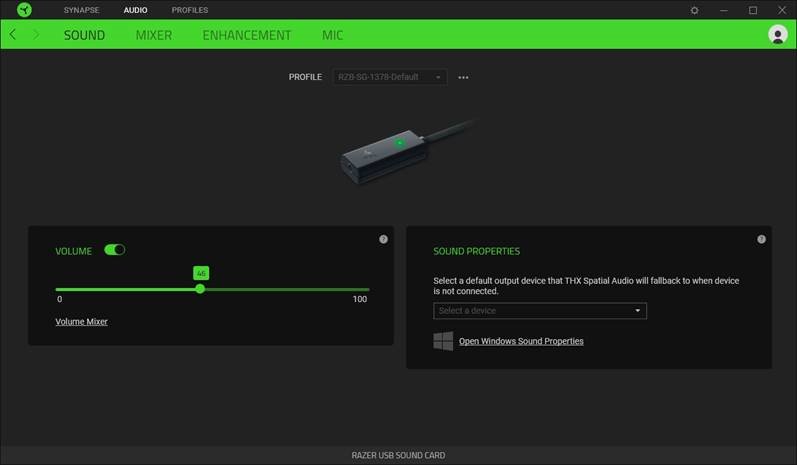The height and width of the screenshot is (465, 797).
Task: Switch to the Synapse tab
Action: pyautogui.click(x=81, y=10)
